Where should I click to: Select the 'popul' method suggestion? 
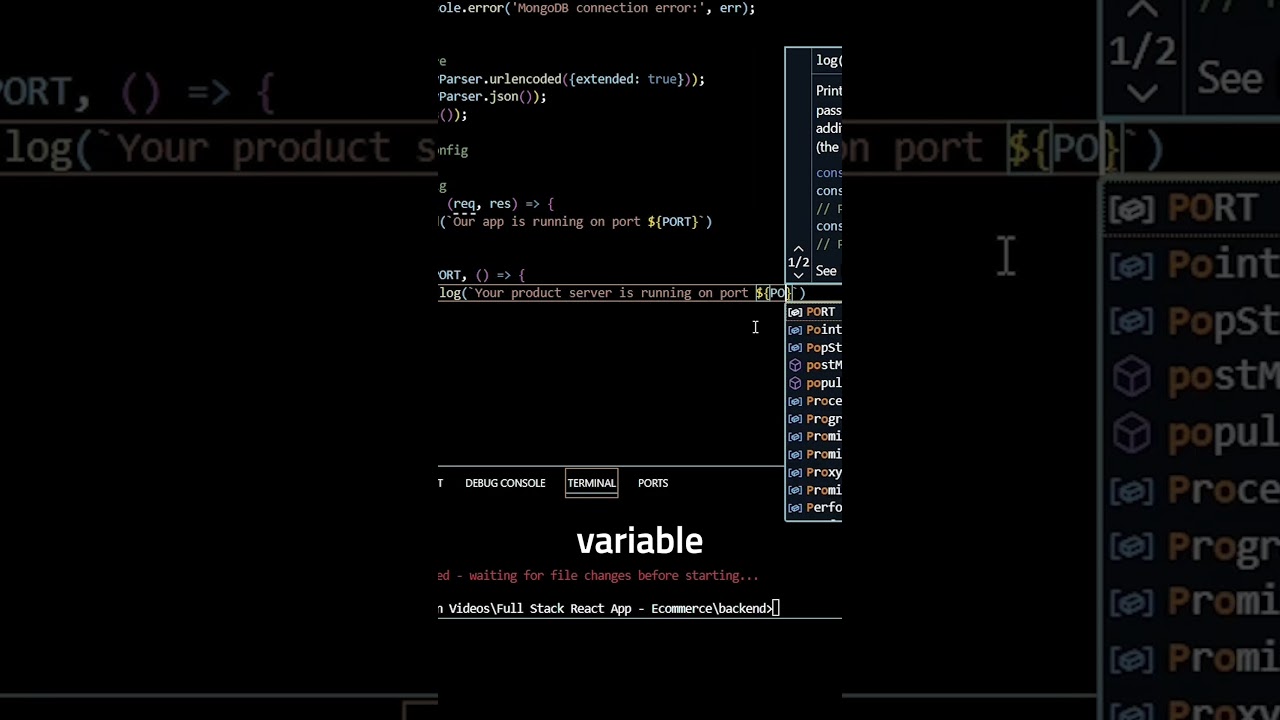pyautogui.click(x=814, y=383)
